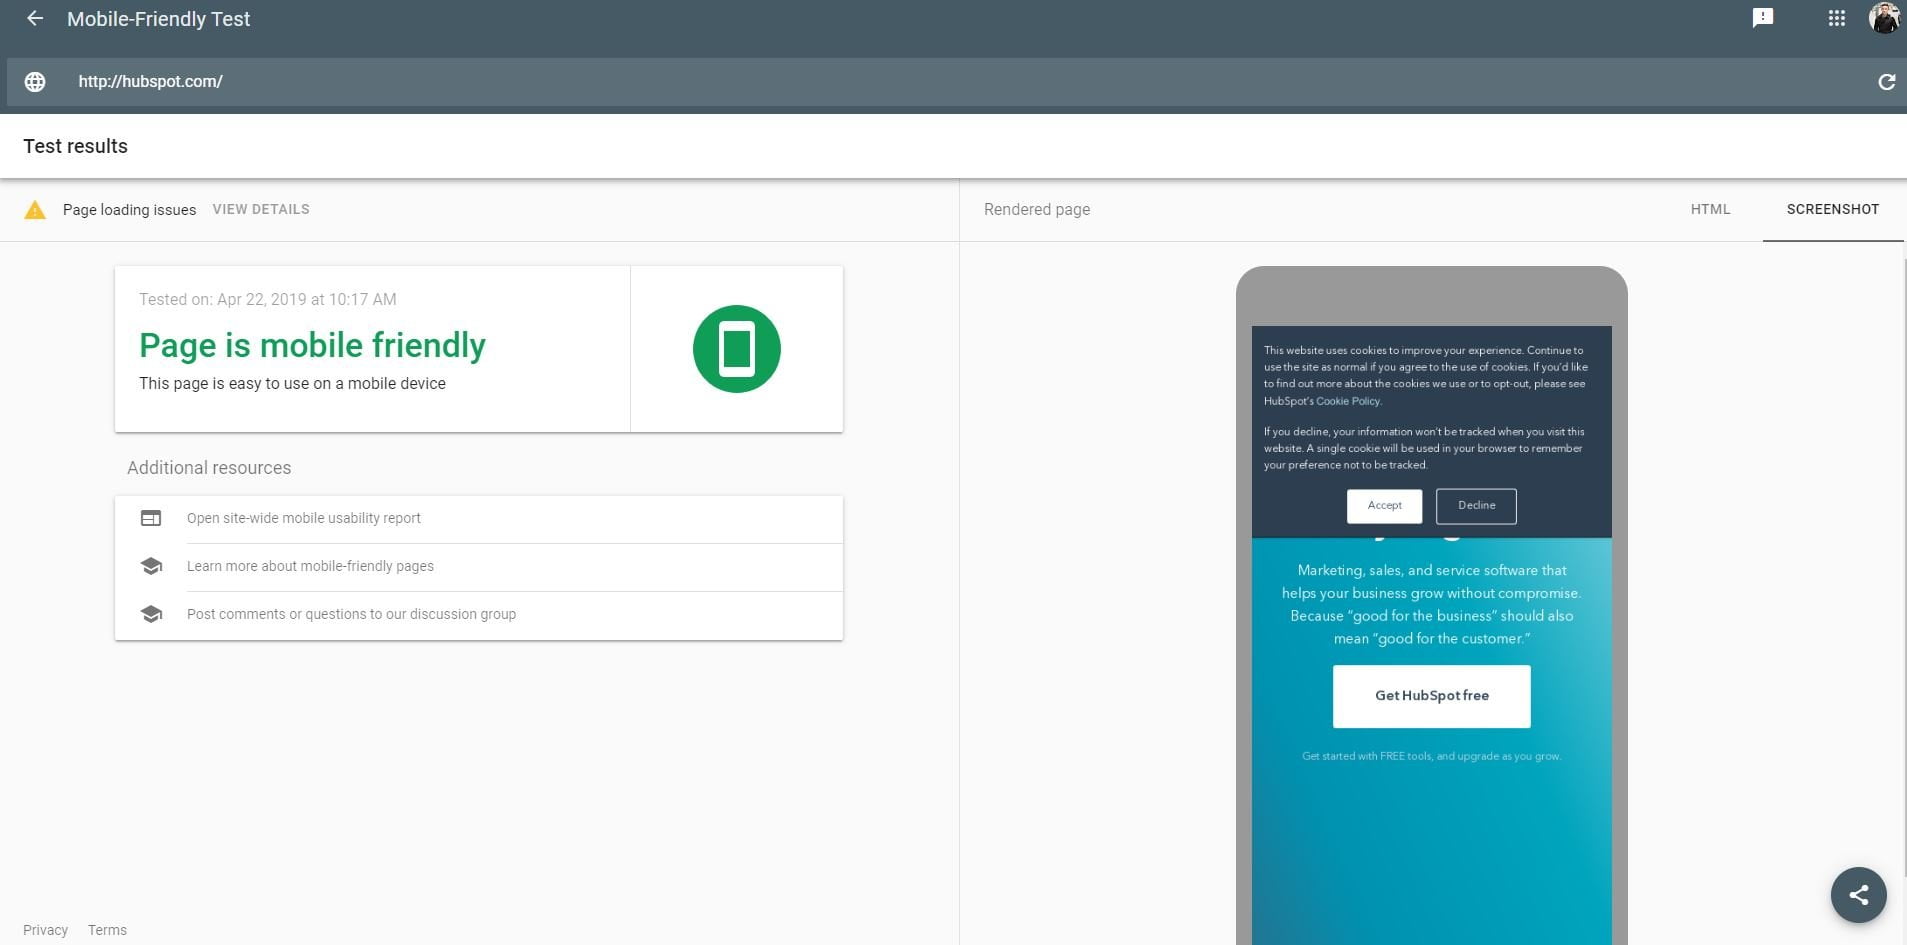The width and height of the screenshot is (1907, 945).
Task: Click the globe icon beside URL
Action: click(35, 82)
